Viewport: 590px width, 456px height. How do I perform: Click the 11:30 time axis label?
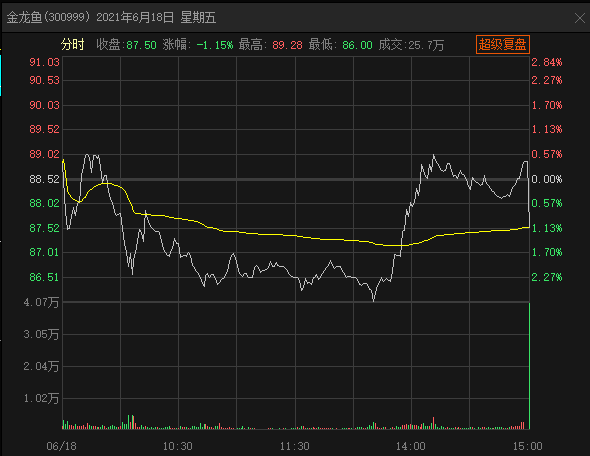pyautogui.click(x=295, y=446)
